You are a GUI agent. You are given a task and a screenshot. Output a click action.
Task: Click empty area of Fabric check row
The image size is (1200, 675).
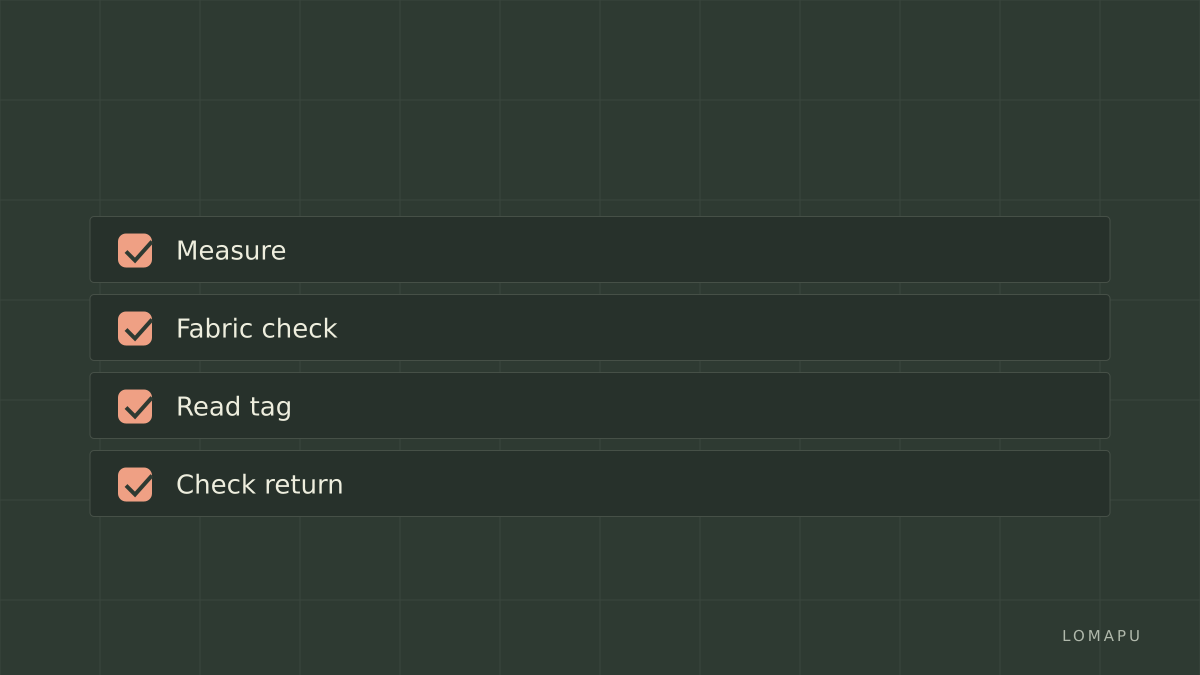[720, 328]
